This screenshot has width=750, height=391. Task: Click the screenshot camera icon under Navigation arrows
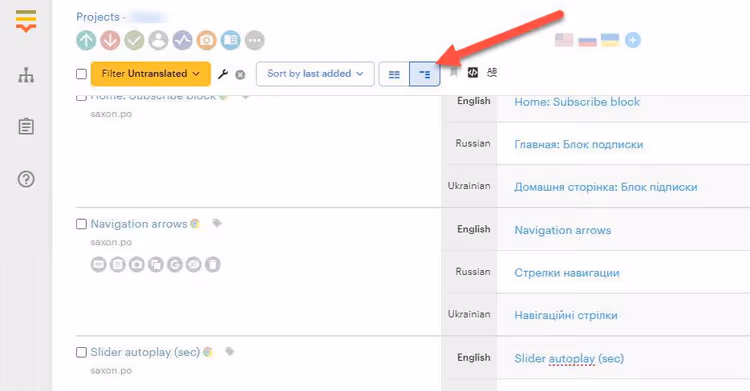click(137, 264)
